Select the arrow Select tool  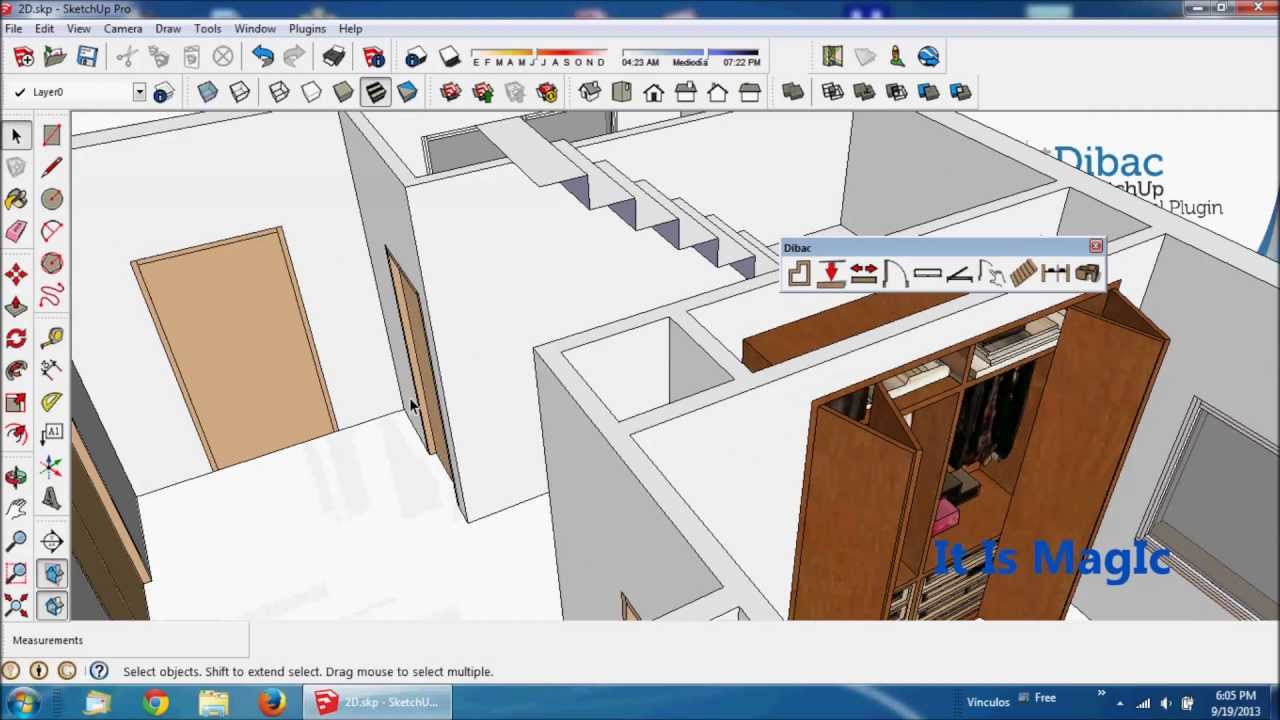point(16,135)
